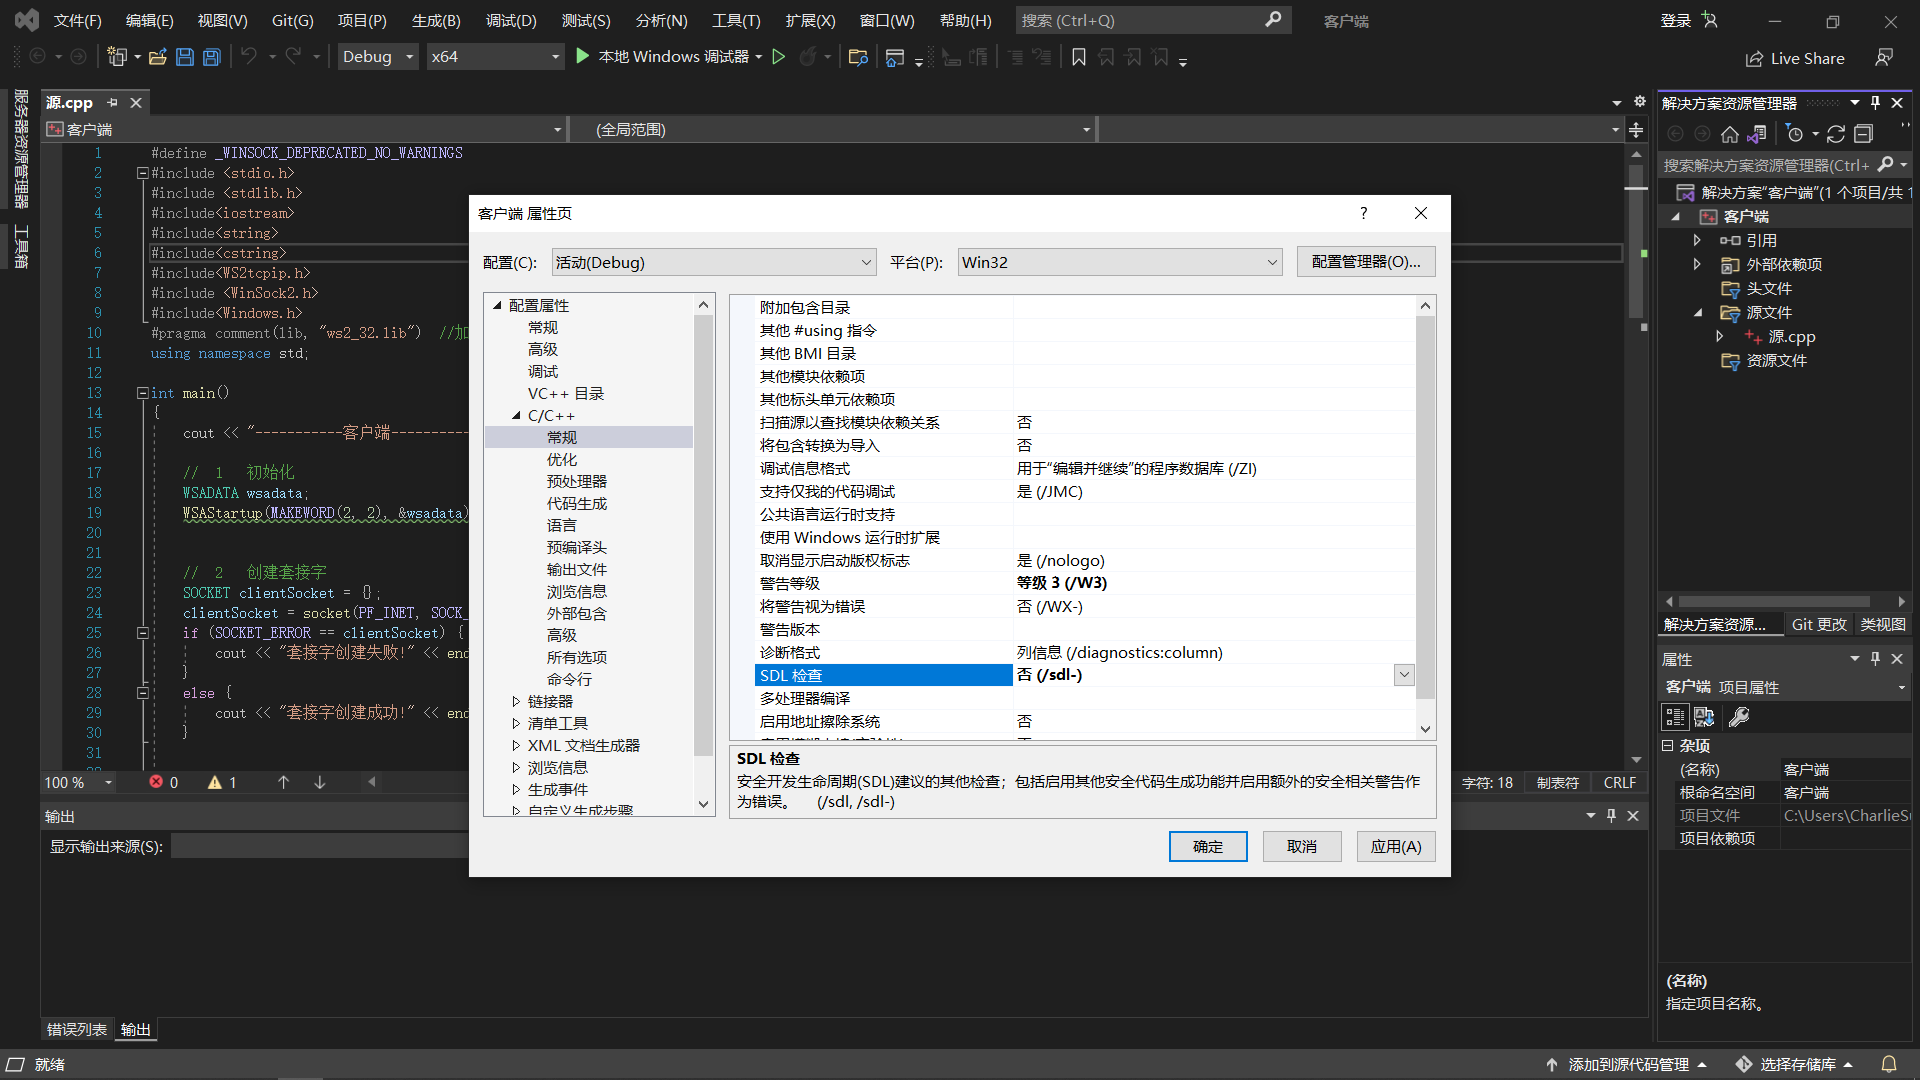Collapse all items in Solution Explorer
Image resolution: width=1920 pixels, height=1080 pixels.
1863,134
